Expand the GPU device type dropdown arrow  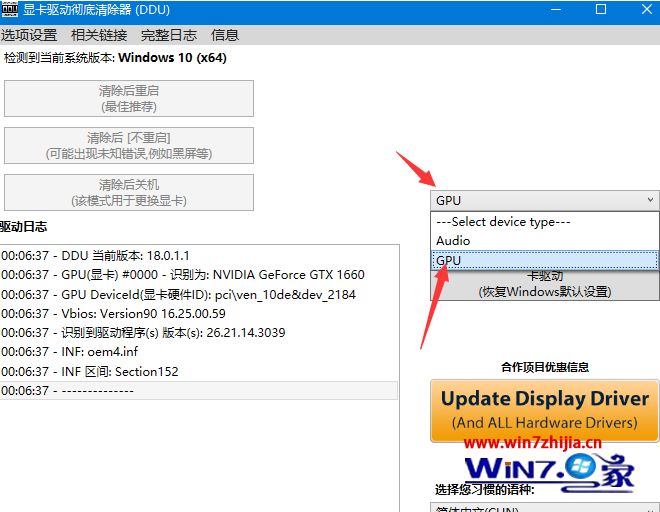point(650,200)
